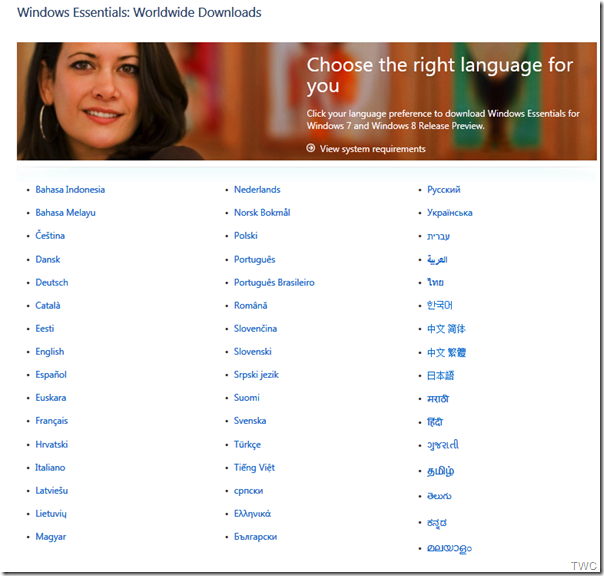Open the Arabic العربية link
604x576 pixels.
click(437, 260)
